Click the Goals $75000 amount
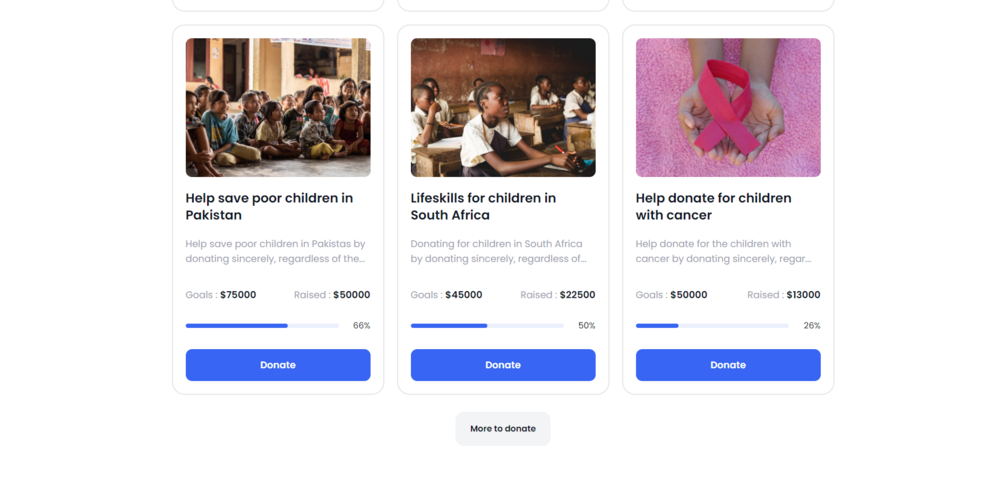Screen dimensions: 1005x482 [237, 295]
